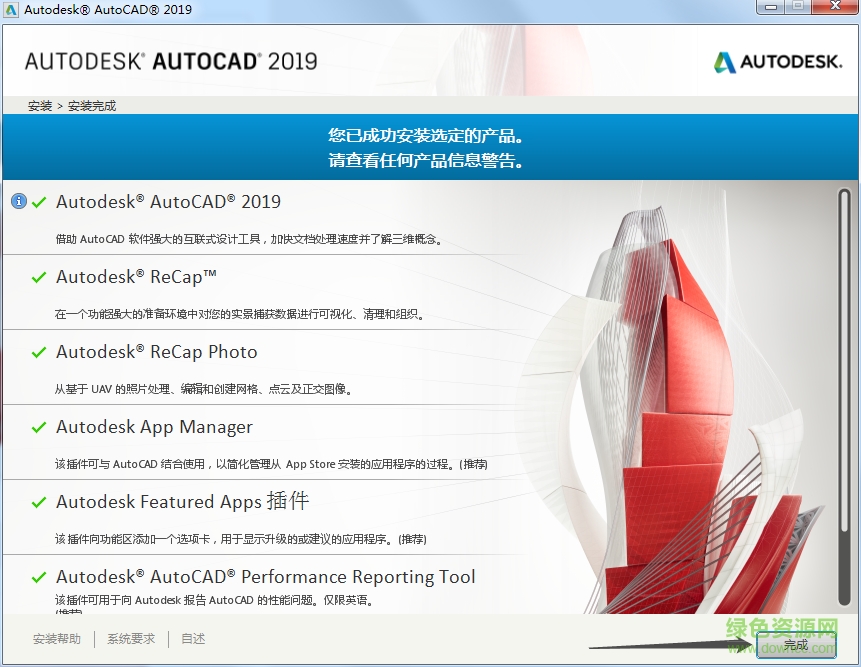Screen dimensions: 861x667
Task: Select the 安装 breadcrumb step
Action: [x=39, y=104]
